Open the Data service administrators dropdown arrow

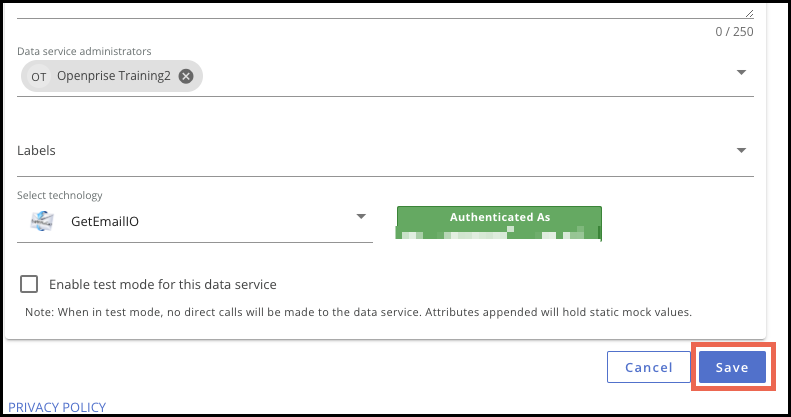[742, 73]
